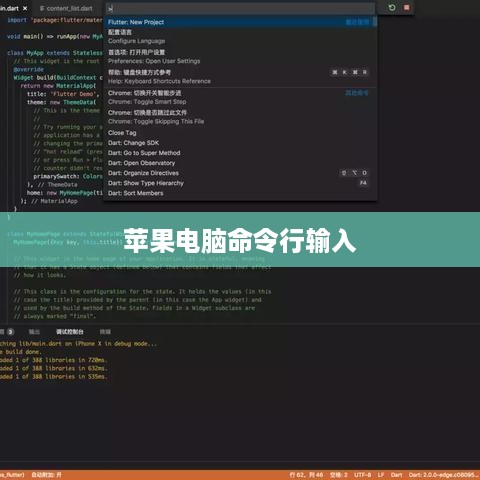480x480 pixels.
Task: Click the 'build done' debug console line
Action: (21, 352)
